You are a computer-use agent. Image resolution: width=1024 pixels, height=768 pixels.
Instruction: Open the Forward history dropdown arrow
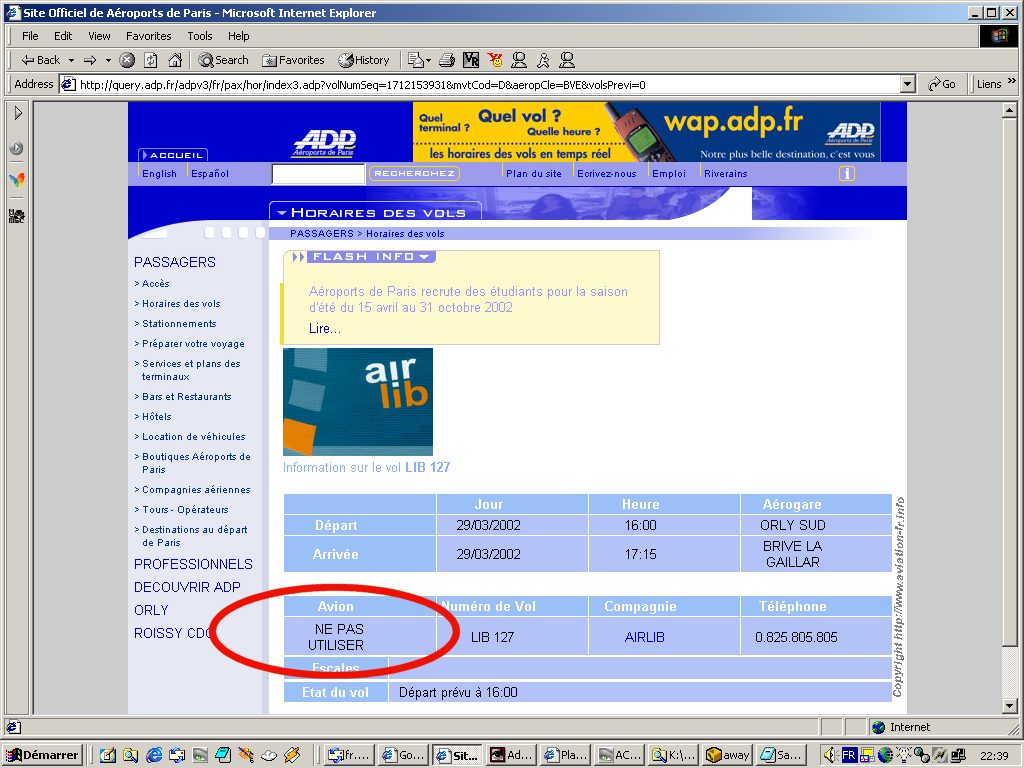click(x=108, y=60)
